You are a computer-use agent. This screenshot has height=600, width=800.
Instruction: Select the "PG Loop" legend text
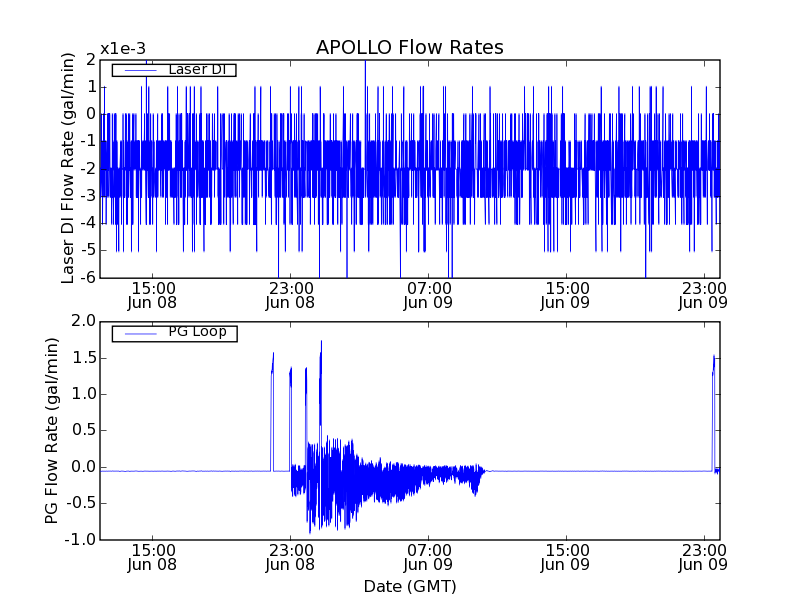(x=196, y=332)
